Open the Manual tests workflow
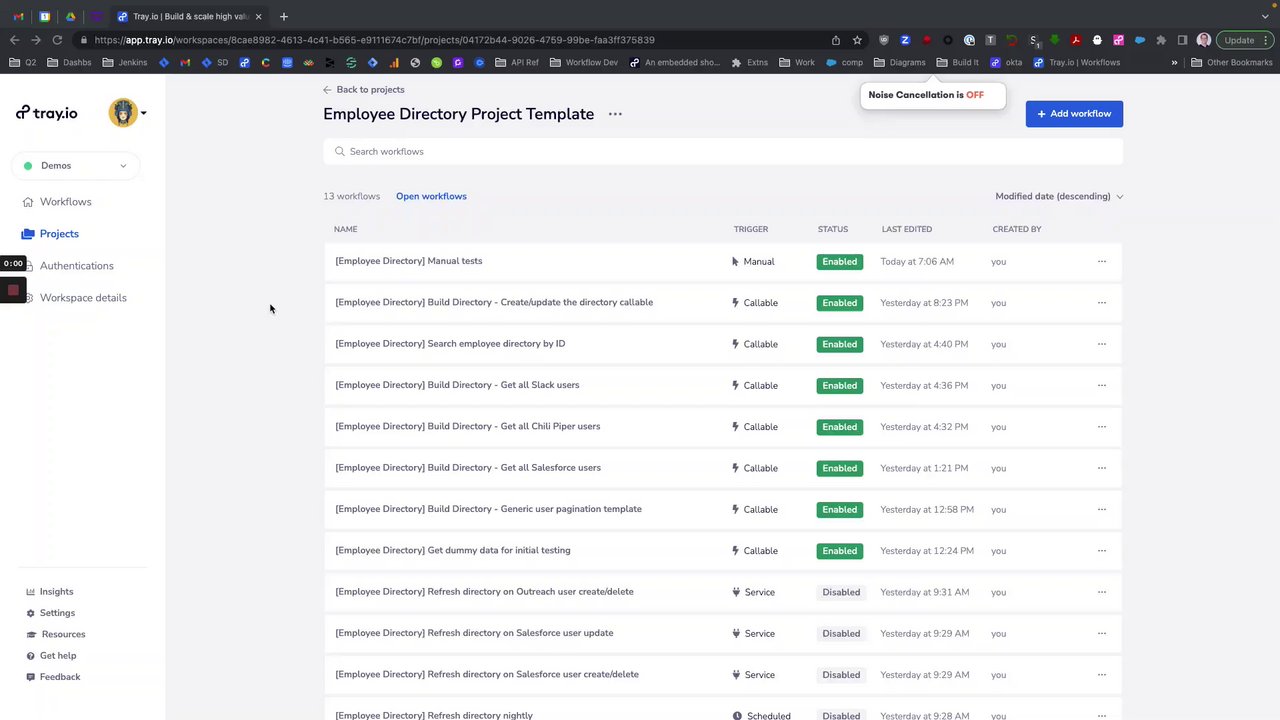1280x720 pixels. pos(409,261)
